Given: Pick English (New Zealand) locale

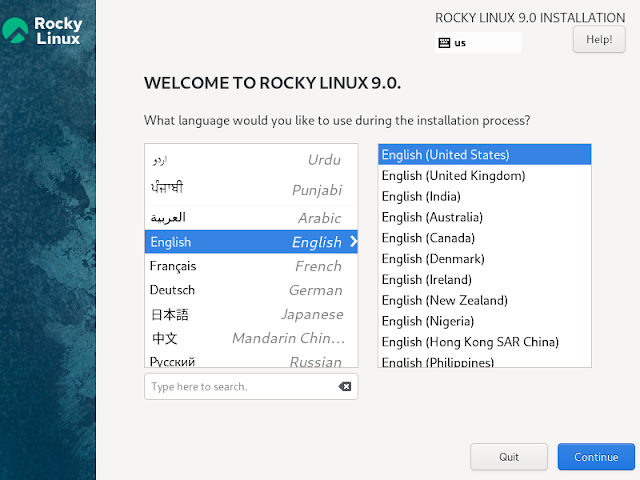Looking at the screenshot, I should (x=484, y=300).
